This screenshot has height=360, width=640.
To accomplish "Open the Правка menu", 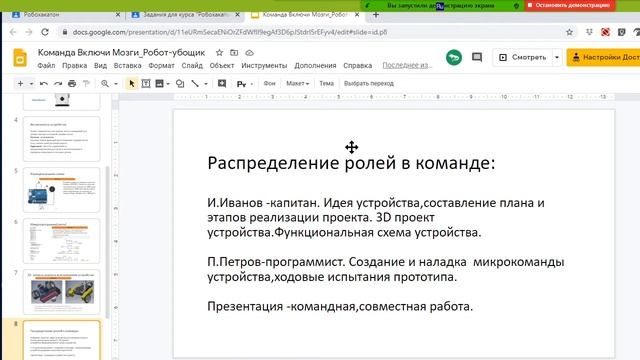I will click(74, 65).
